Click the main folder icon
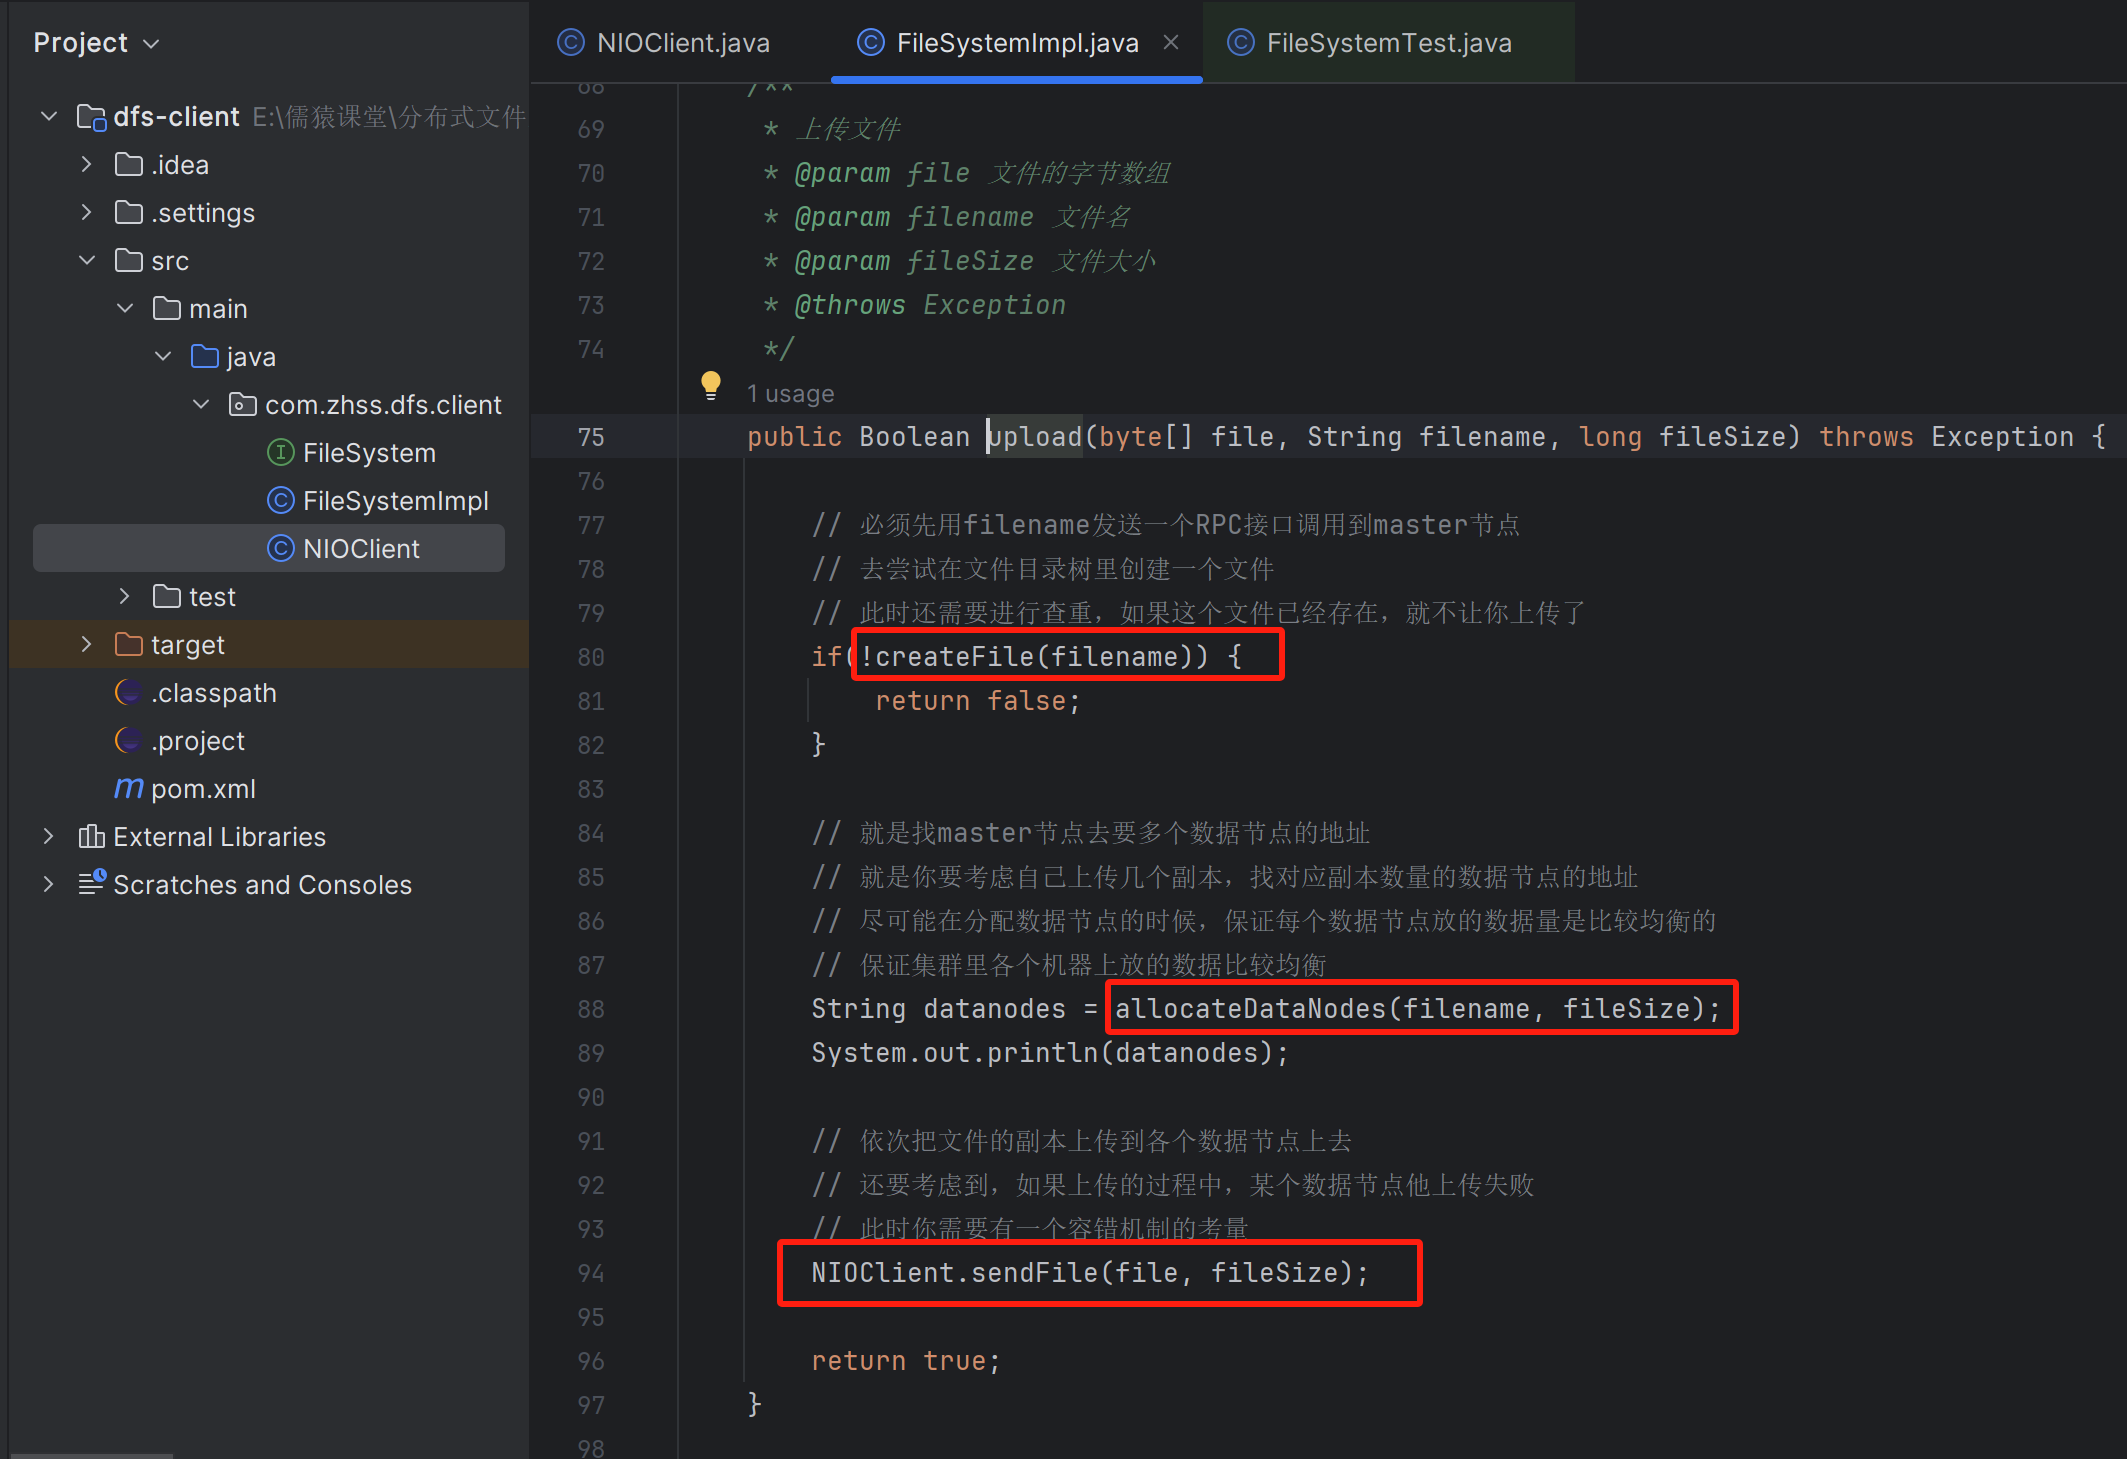This screenshot has width=2127, height=1459. click(x=167, y=308)
